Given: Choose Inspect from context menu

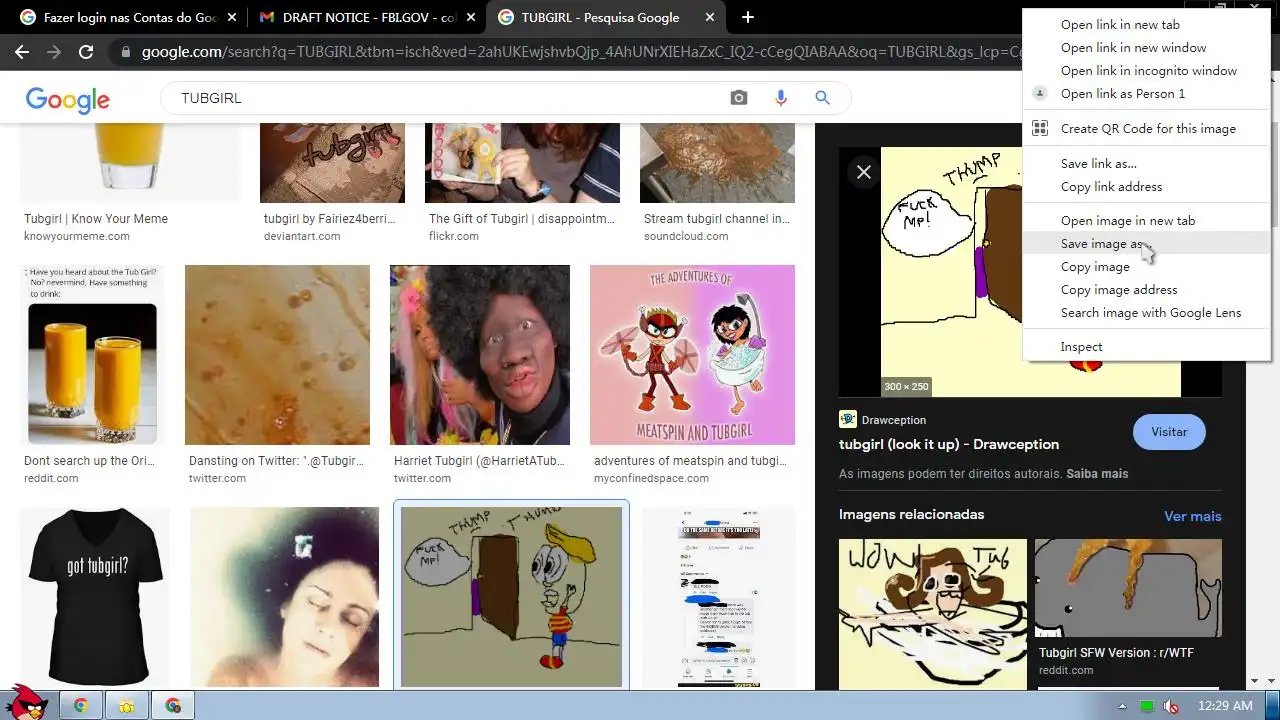Looking at the screenshot, I should (x=1147, y=346).
